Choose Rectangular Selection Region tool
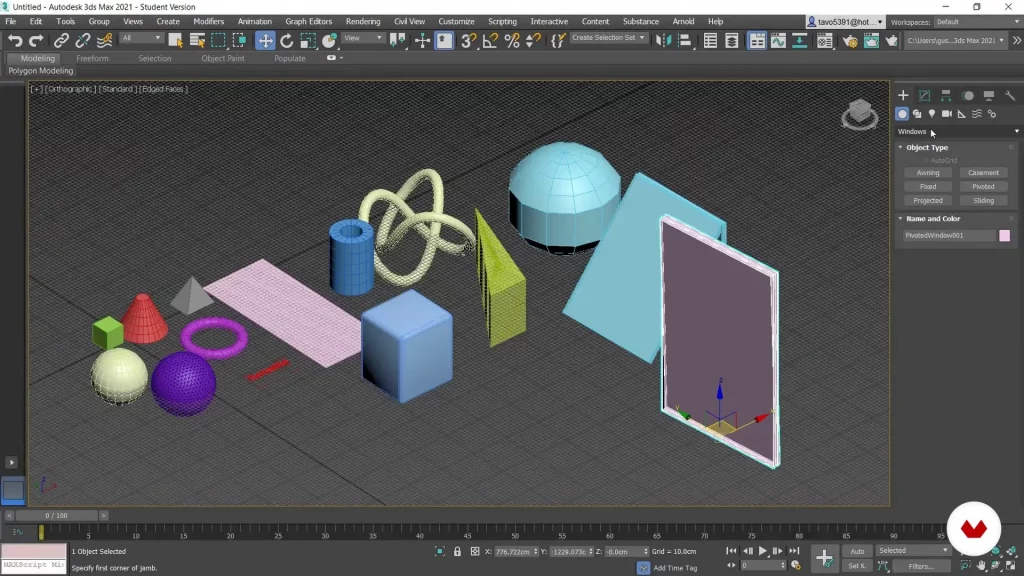 point(218,40)
